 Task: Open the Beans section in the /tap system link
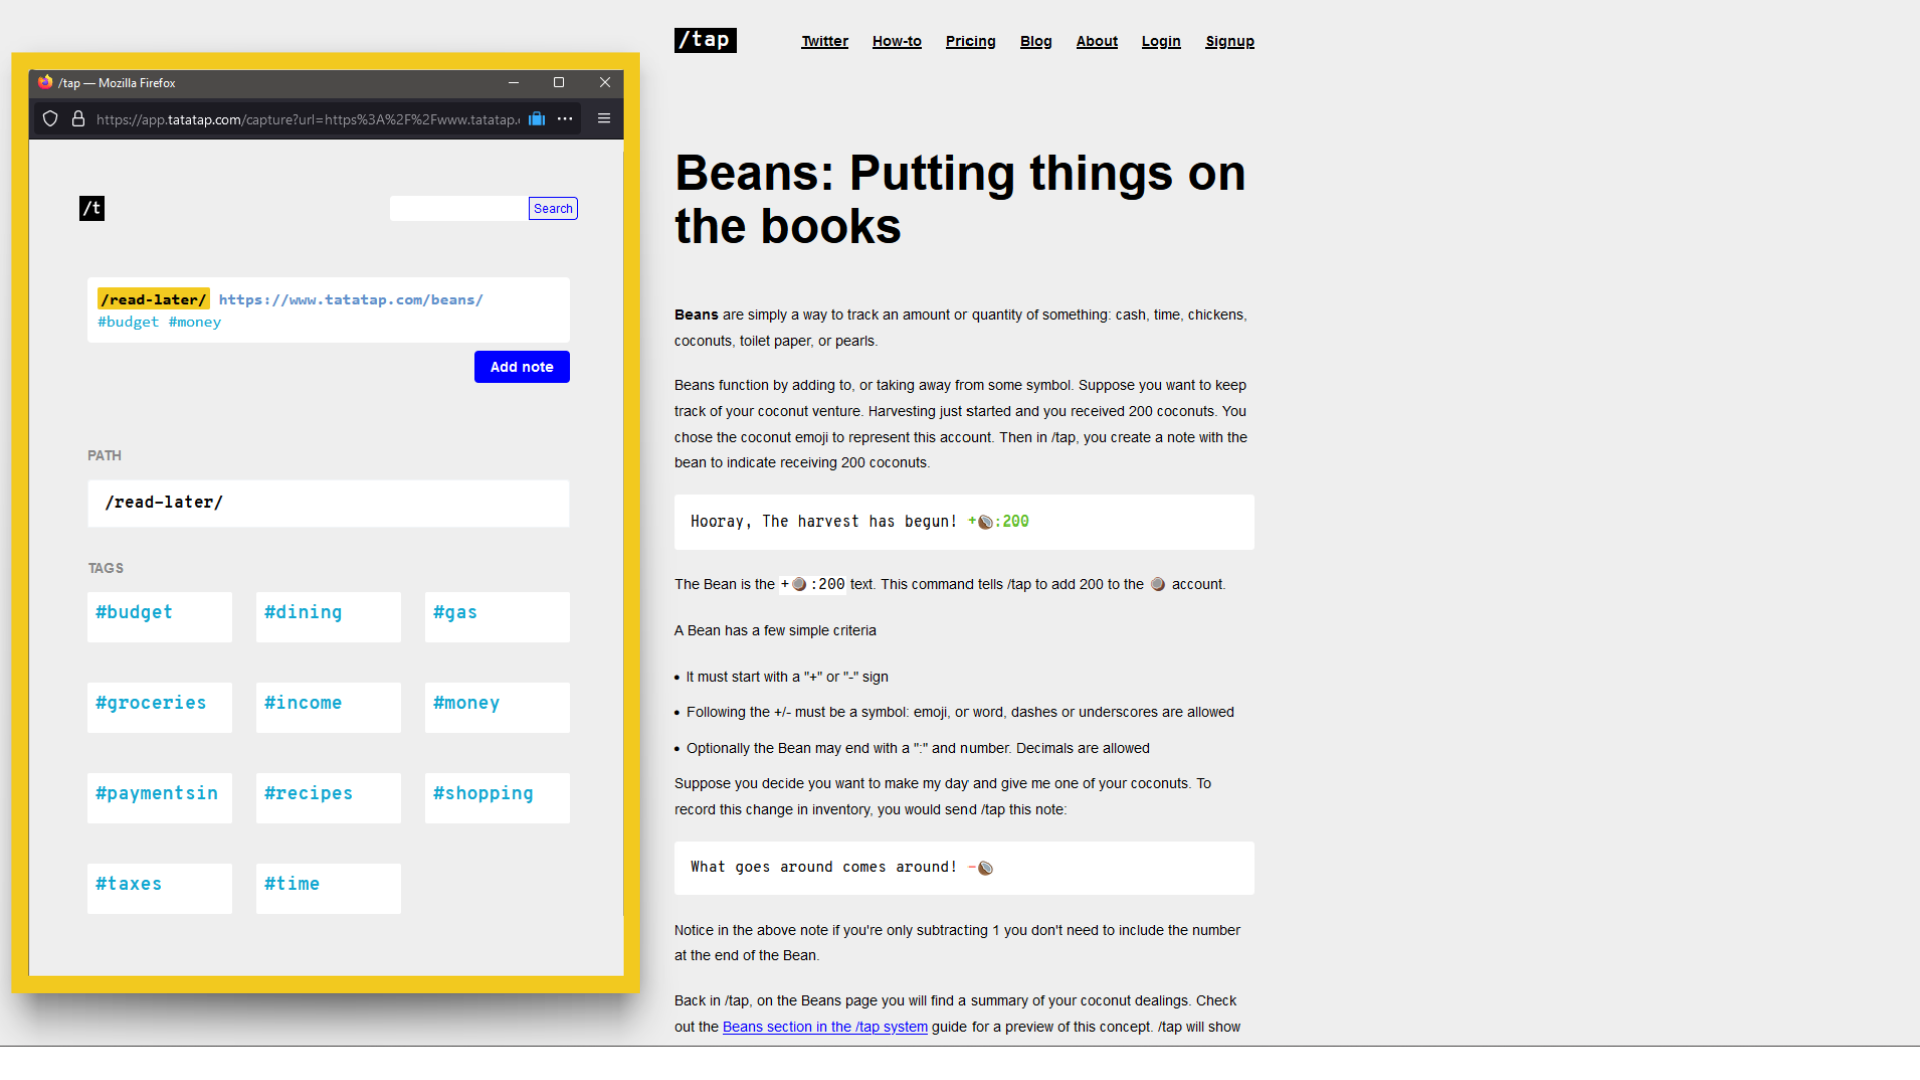pos(825,1027)
